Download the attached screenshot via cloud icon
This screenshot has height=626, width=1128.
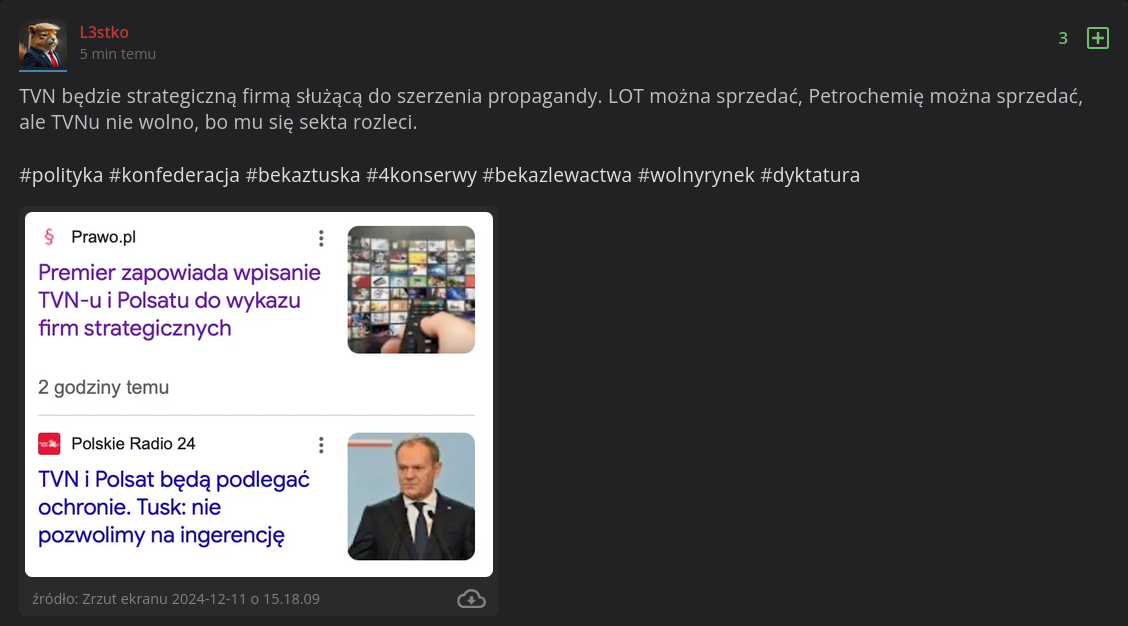click(x=471, y=599)
